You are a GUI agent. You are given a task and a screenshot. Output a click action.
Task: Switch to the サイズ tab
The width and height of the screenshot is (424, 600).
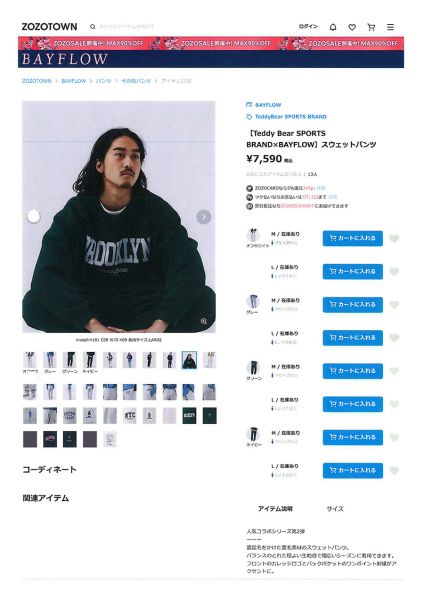tap(335, 509)
